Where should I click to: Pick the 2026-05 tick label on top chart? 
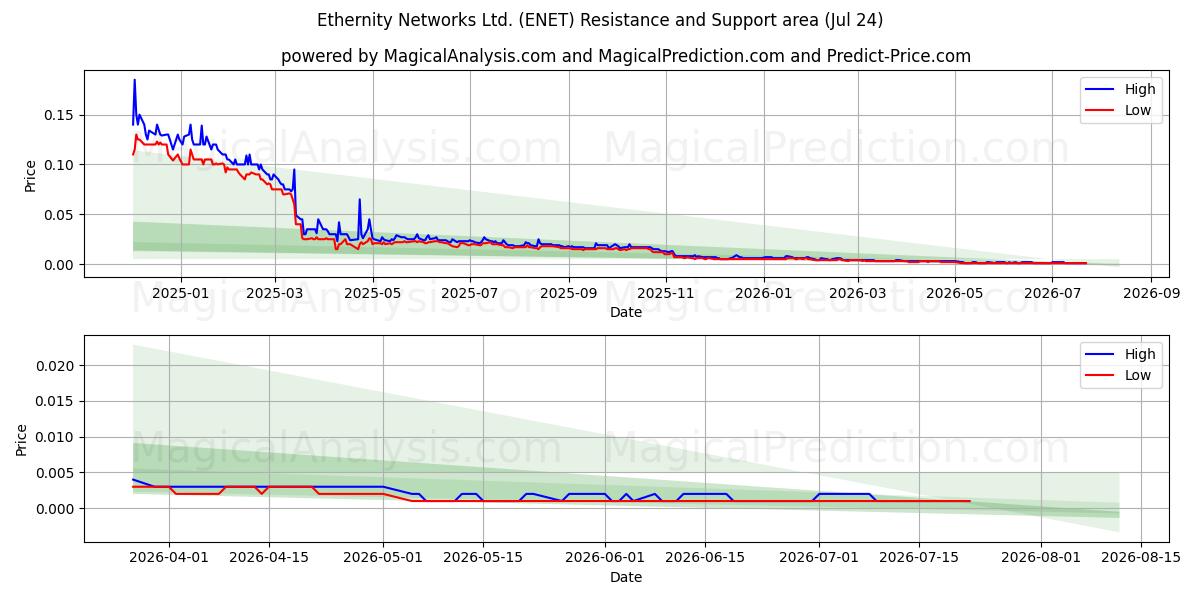pyautogui.click(x=954, y=293)
